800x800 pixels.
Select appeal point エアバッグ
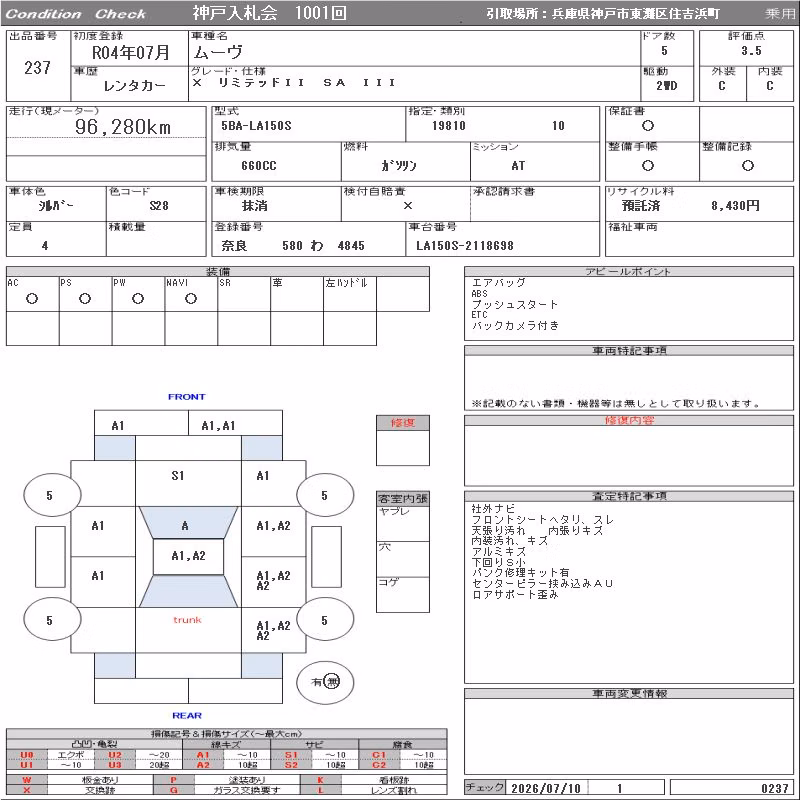[x=498, y=282]
